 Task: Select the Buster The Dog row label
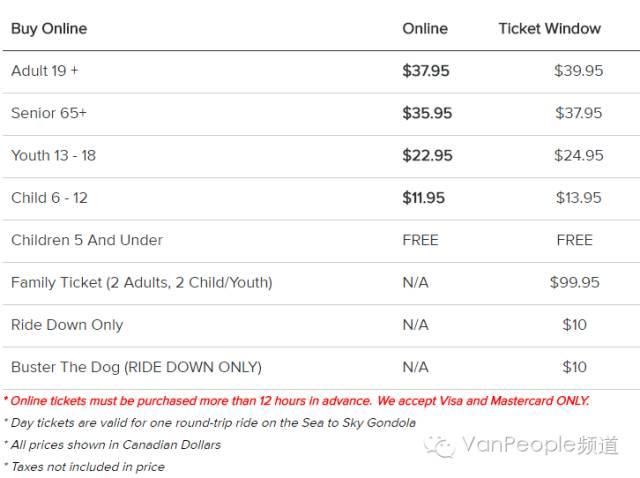pyautogui.click(x=136, y=367)
